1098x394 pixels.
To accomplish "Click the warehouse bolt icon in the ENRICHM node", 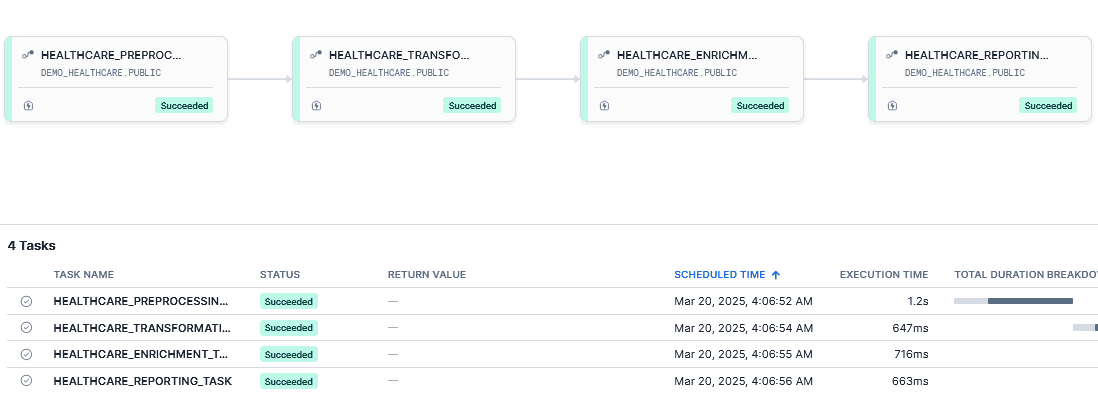I will 604,106.
